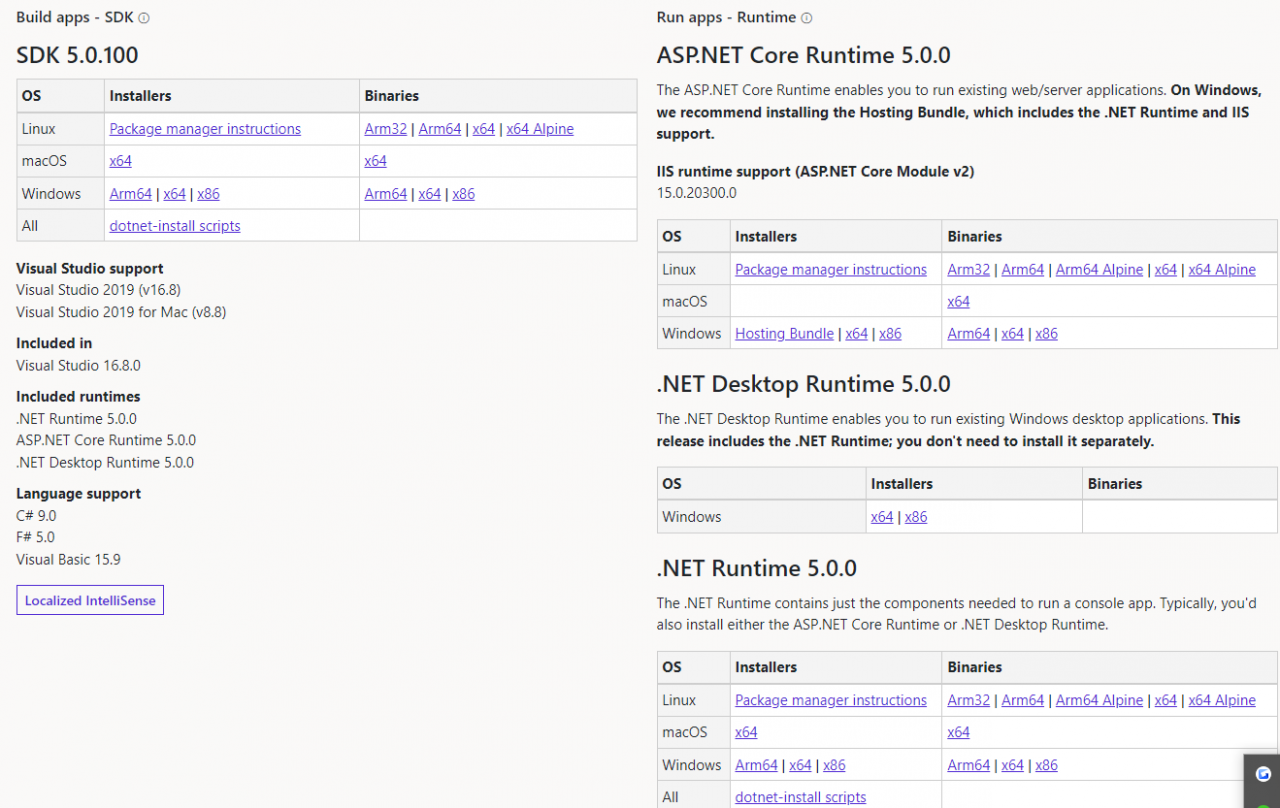
Task: Select the SDK 5.0.100 heading
Action: pos(77,55)
